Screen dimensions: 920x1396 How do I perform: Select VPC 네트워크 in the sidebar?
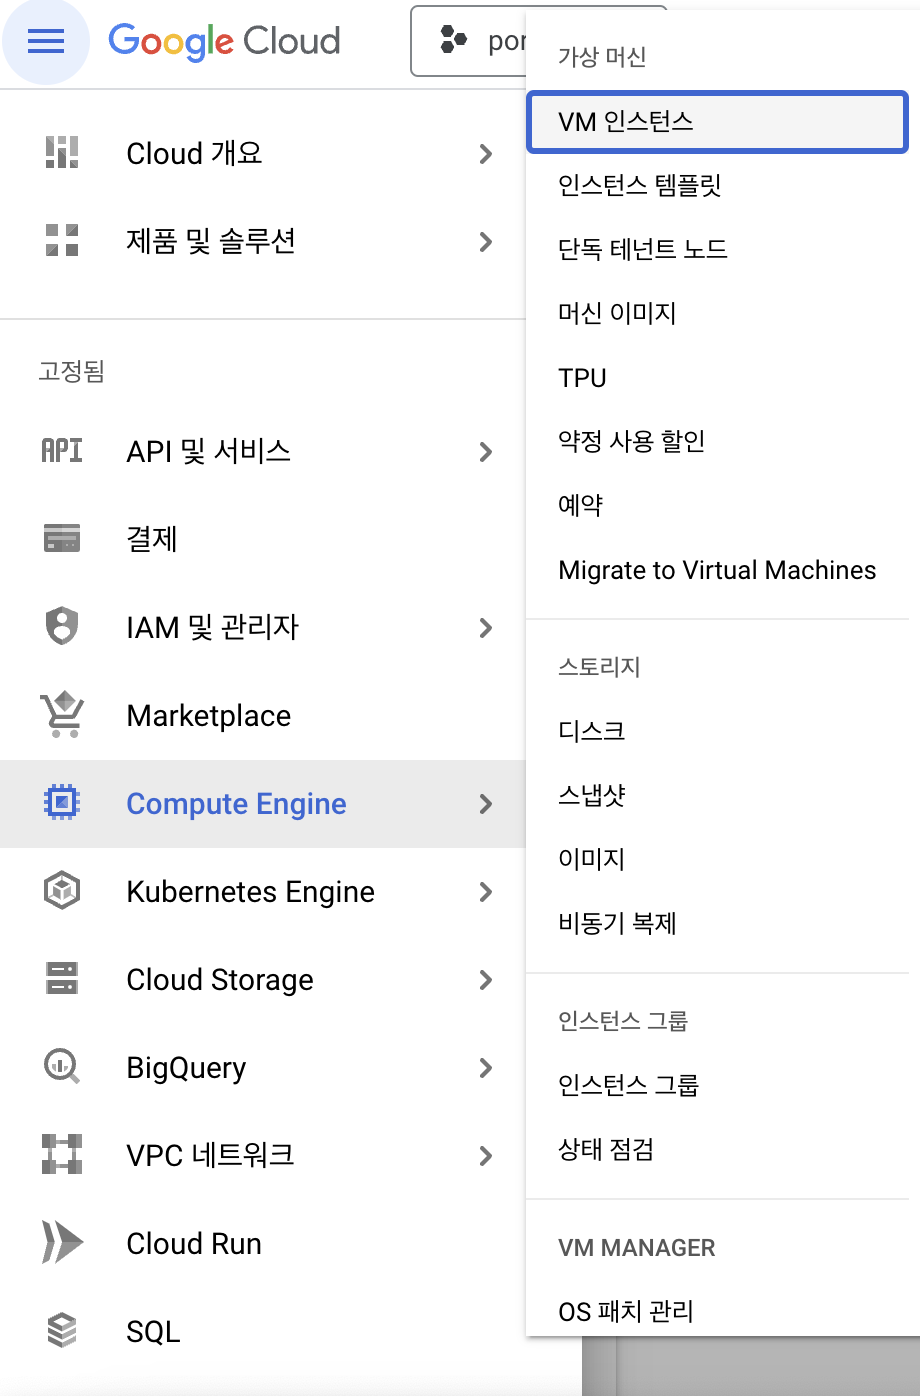coord(262,1156)
